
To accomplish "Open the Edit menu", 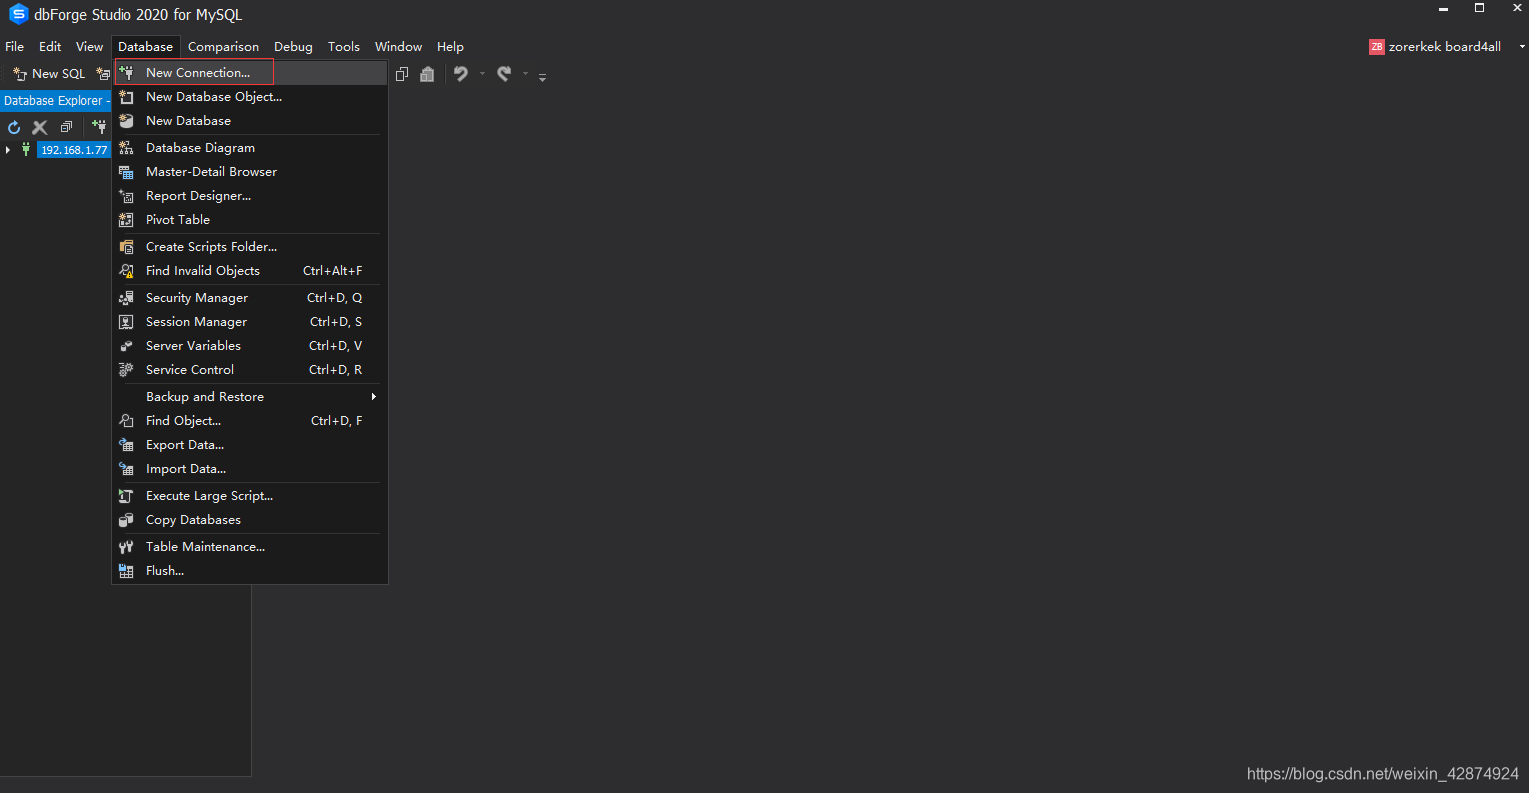I will pyautogui.click(x=50, y=47).
